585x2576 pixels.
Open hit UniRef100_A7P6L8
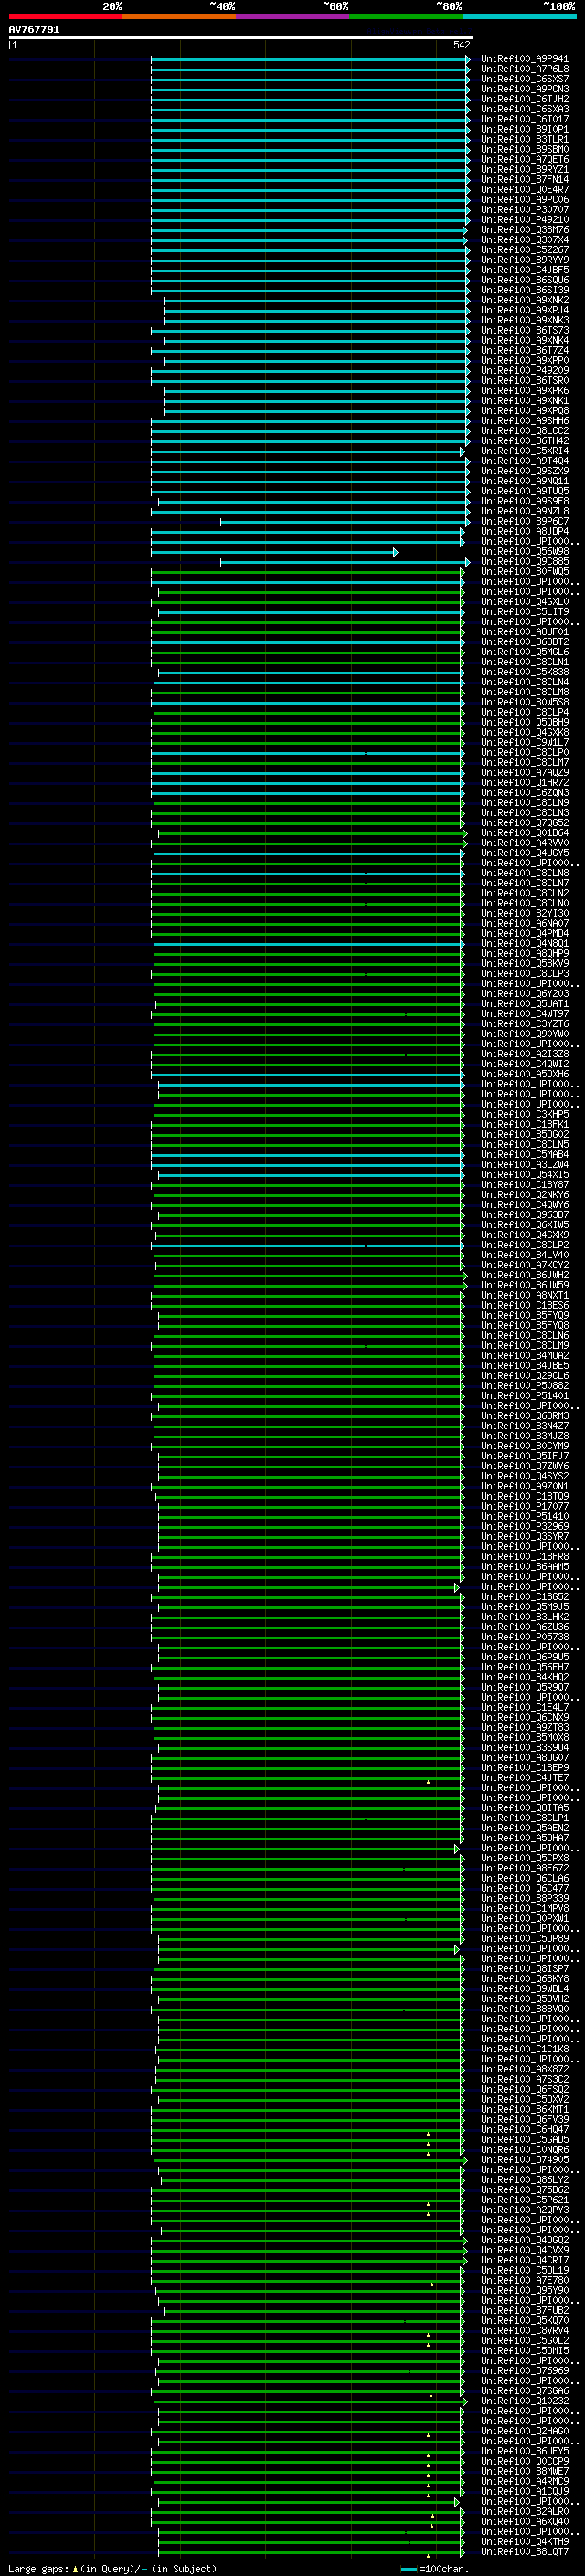524,69
